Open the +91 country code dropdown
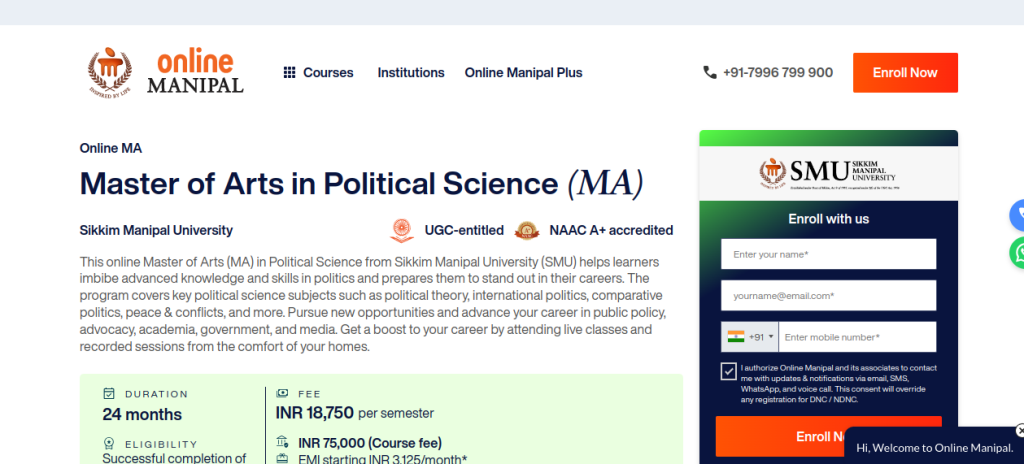Viewport: 1024px width, 464px height. (750, 337)
